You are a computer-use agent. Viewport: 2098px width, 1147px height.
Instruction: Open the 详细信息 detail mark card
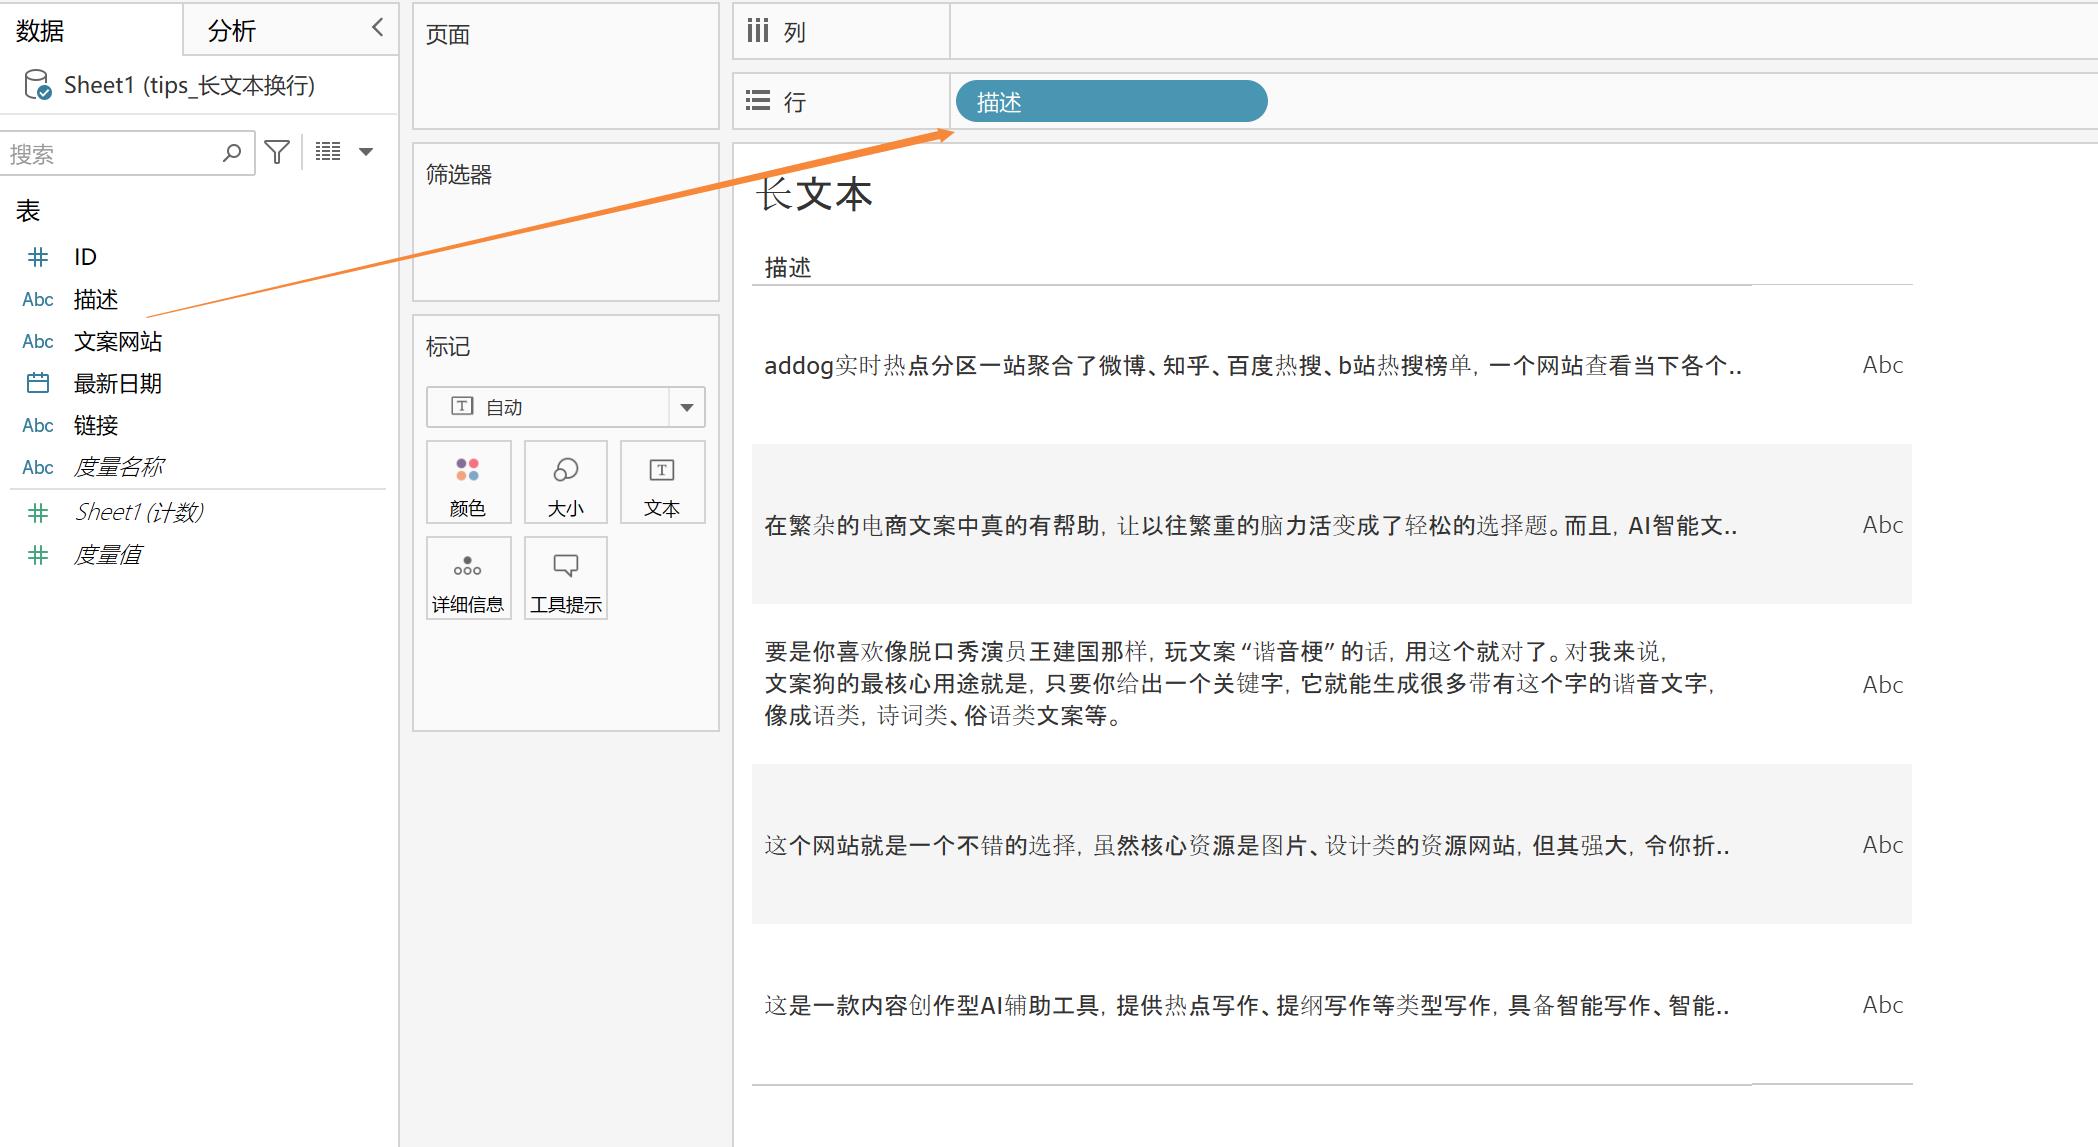pyautogui.click(x=468, y=578)
